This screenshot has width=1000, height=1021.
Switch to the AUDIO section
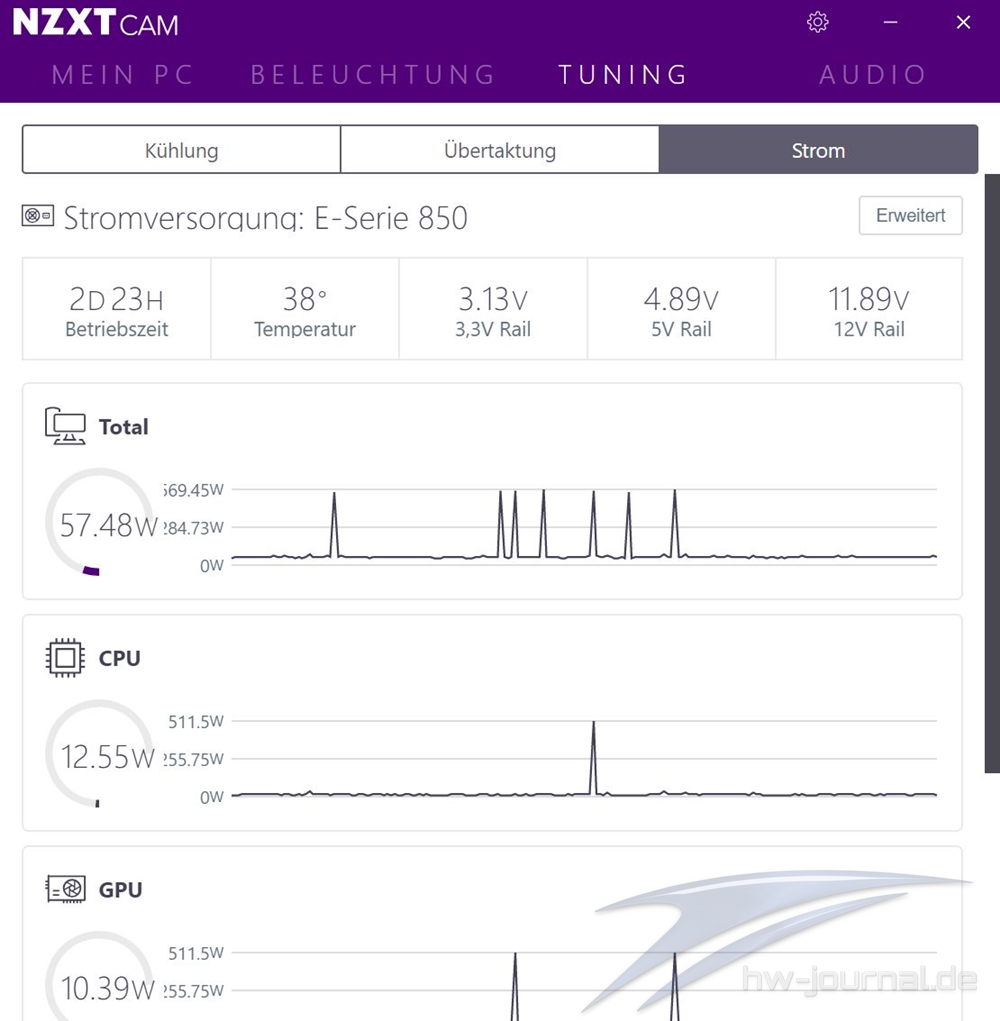point(873,75)
